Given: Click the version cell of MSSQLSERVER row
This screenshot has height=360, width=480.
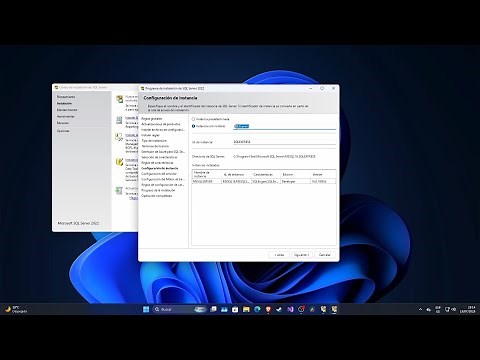Looking at the screenshot, I should pos(323,181).
